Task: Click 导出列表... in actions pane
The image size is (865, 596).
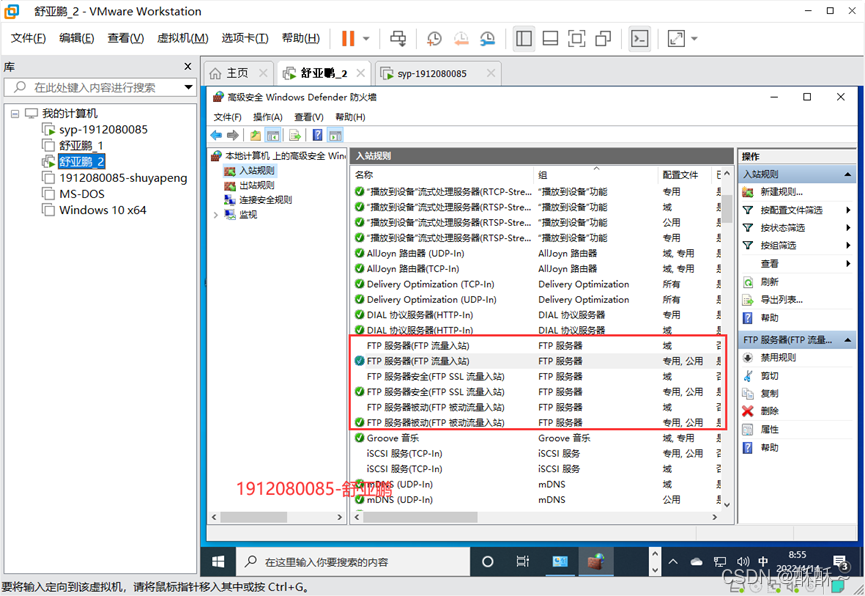Action: (781, 300)
